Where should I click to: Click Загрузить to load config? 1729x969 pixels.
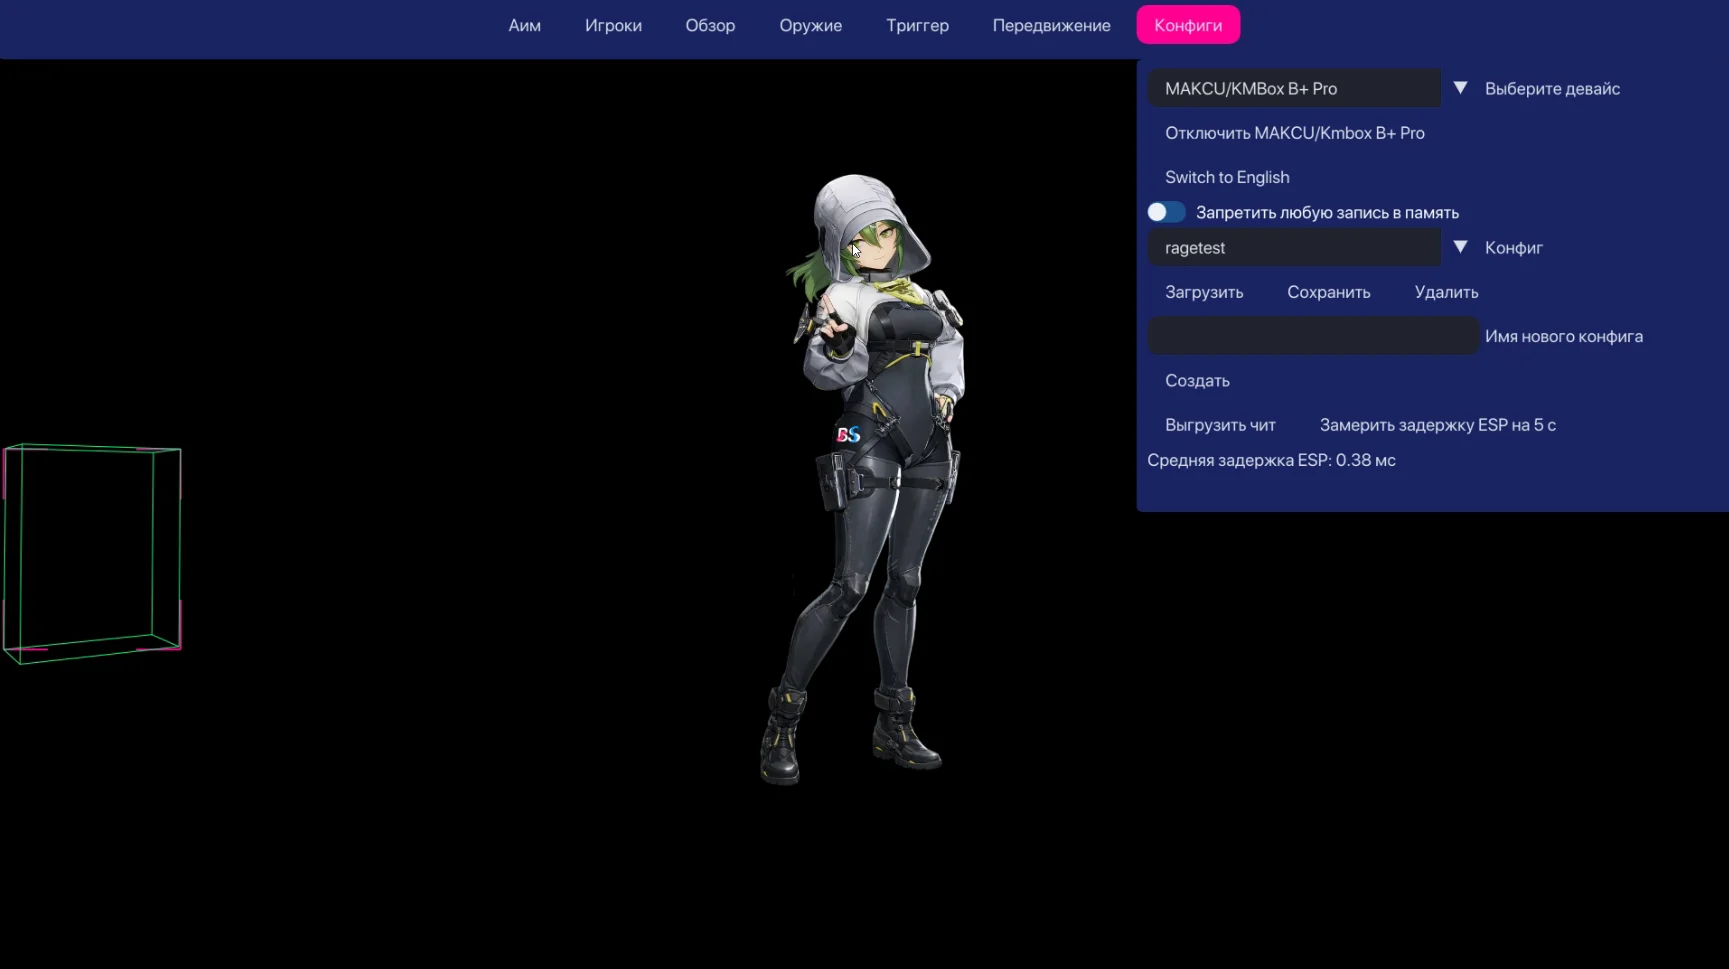click(1204, 292)
